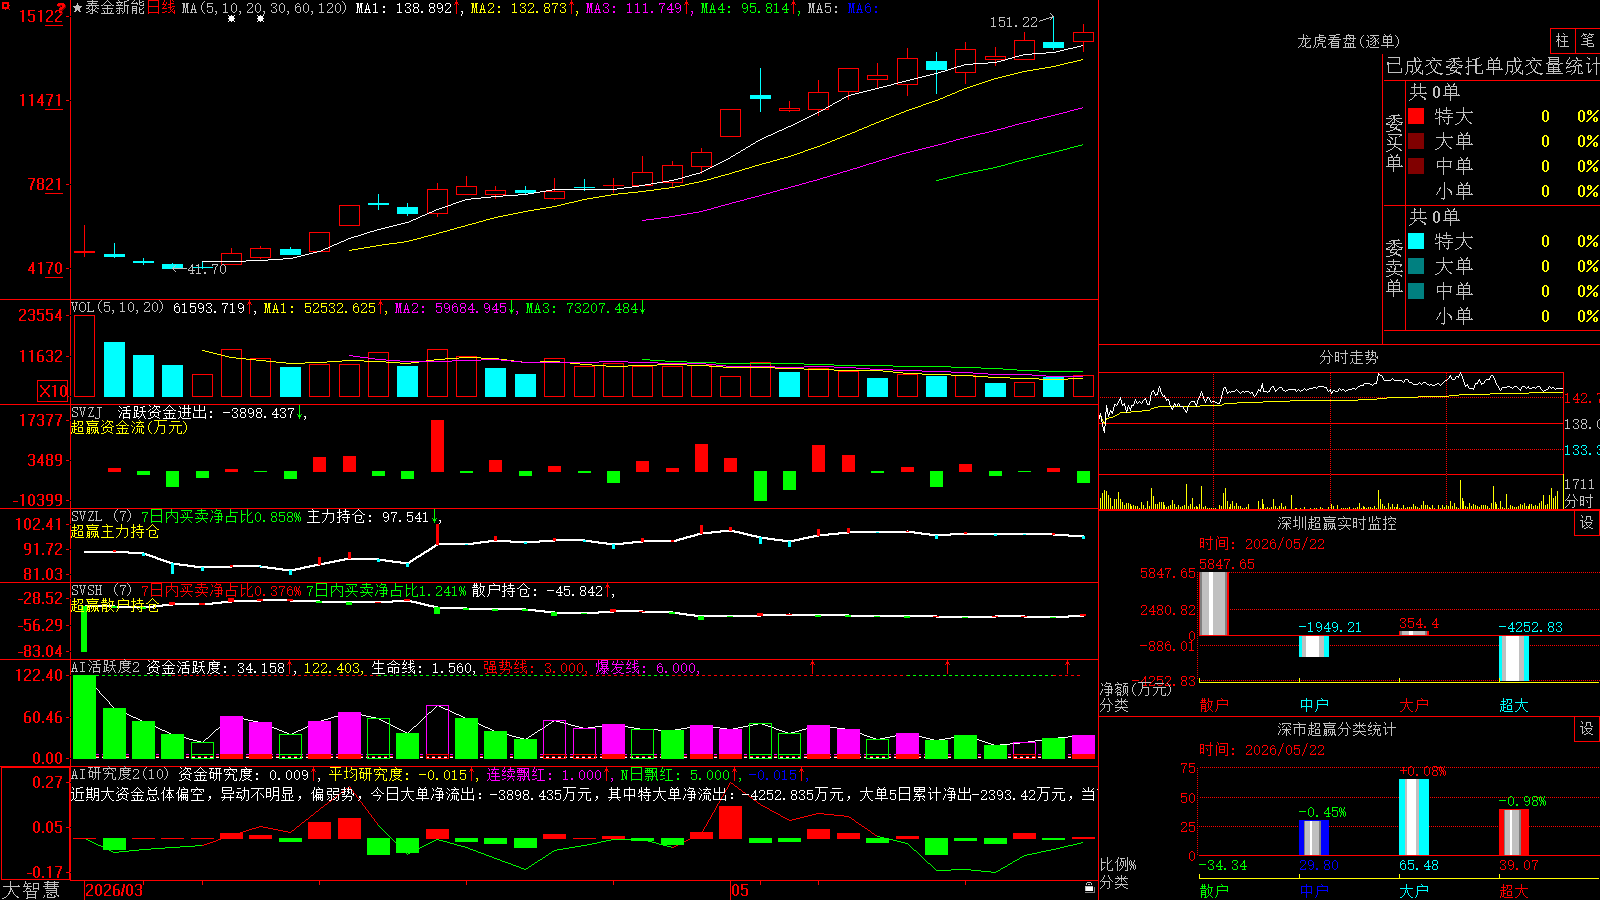Click the 超大 bar labeled -0.98%

pyautogui.click(x=1514, y=832)
